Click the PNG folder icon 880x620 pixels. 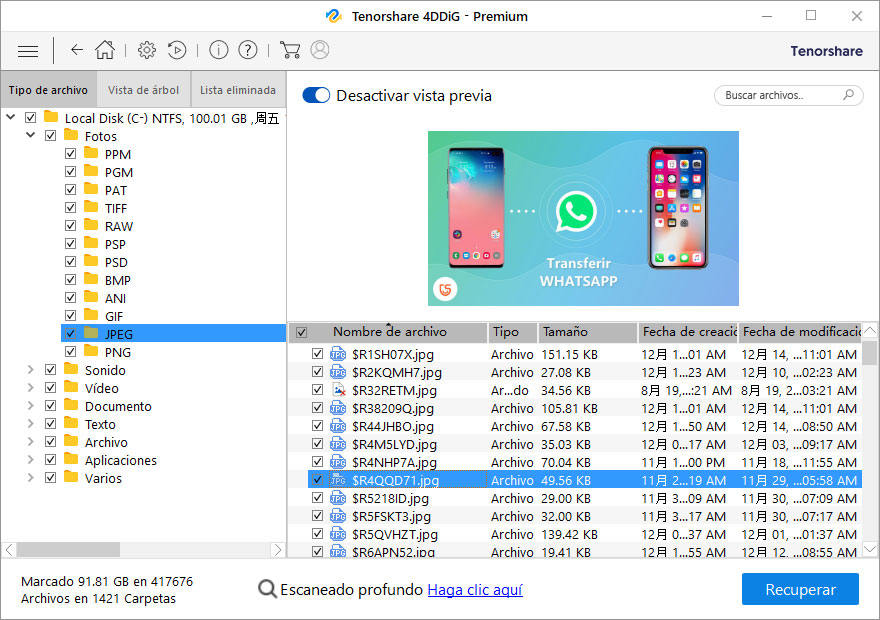[x=91, y=351]
